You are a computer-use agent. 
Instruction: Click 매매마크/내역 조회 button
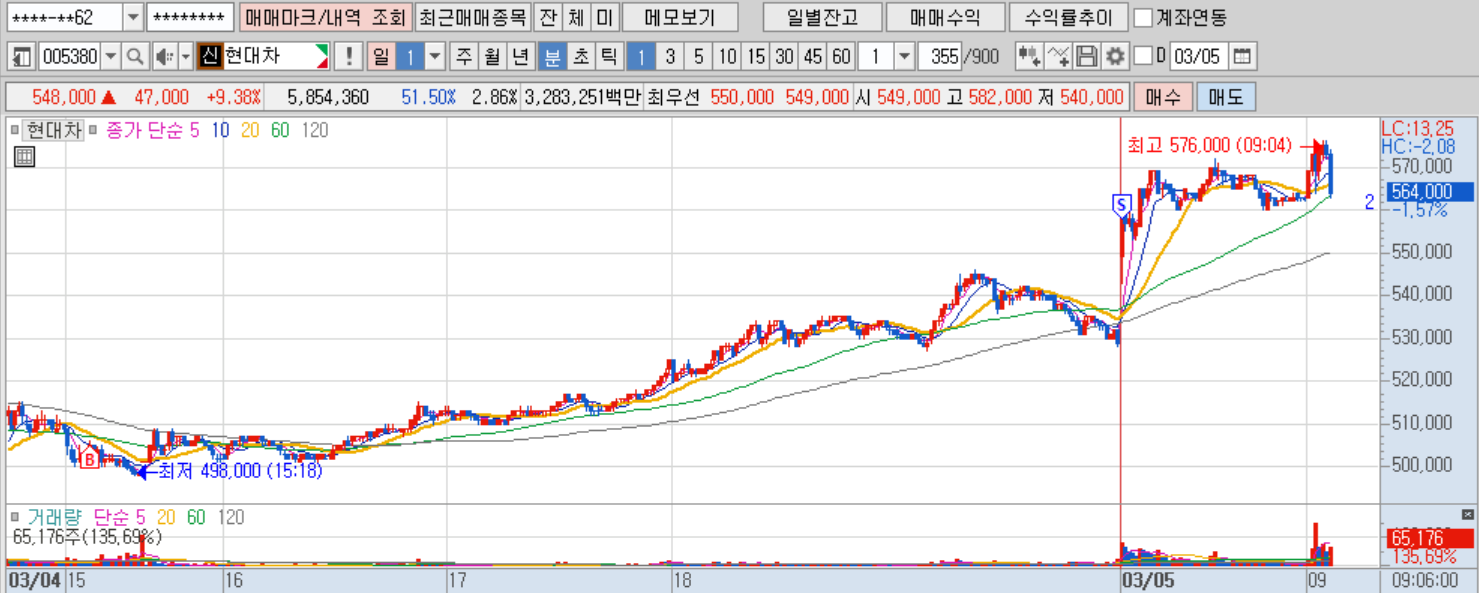point(326,17)
